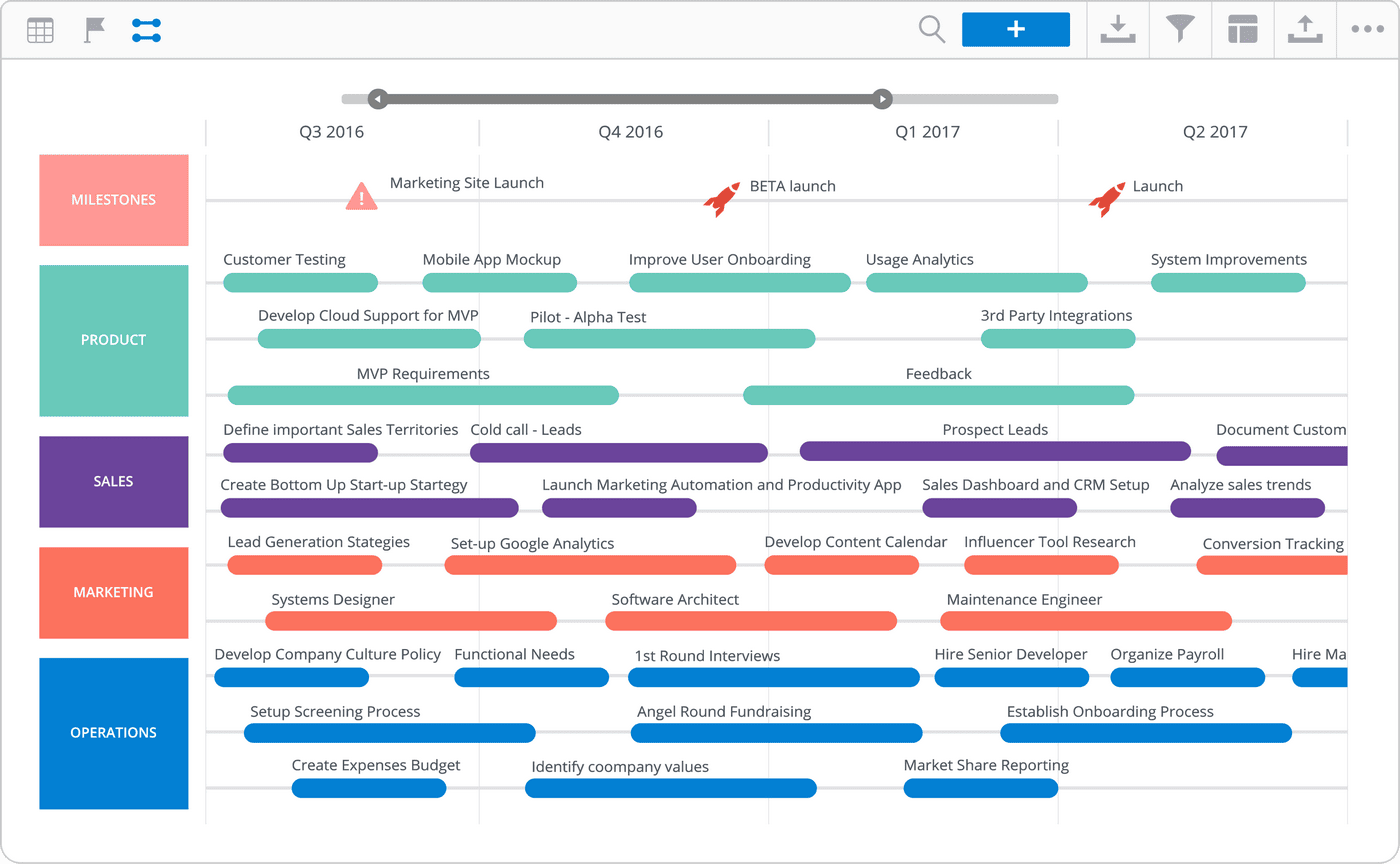Open the Hire Senior Developer bar
This screenshot has width=1400, height=864.
coord(1012,677)
